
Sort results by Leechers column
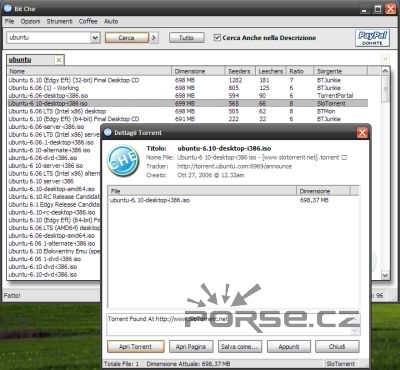click(x=271, y=71)
